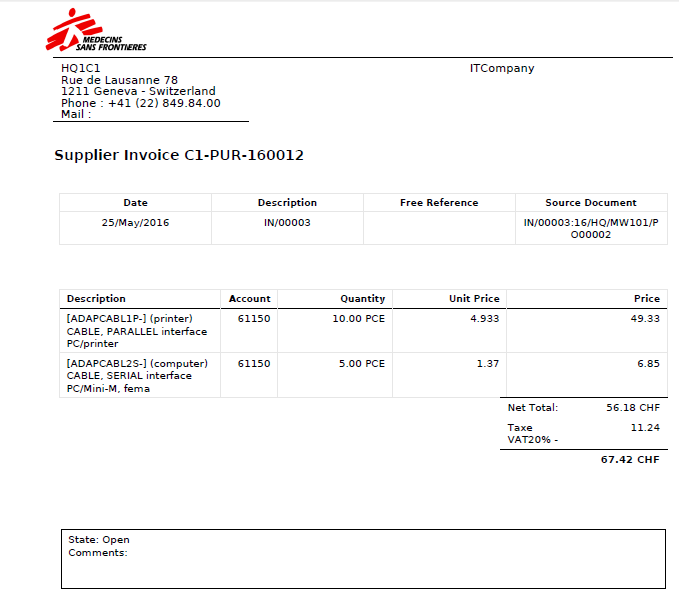Click the 'Taxe VAT20% -' label
The width and height of the screenshot is (679, 596).
point(533,434)
